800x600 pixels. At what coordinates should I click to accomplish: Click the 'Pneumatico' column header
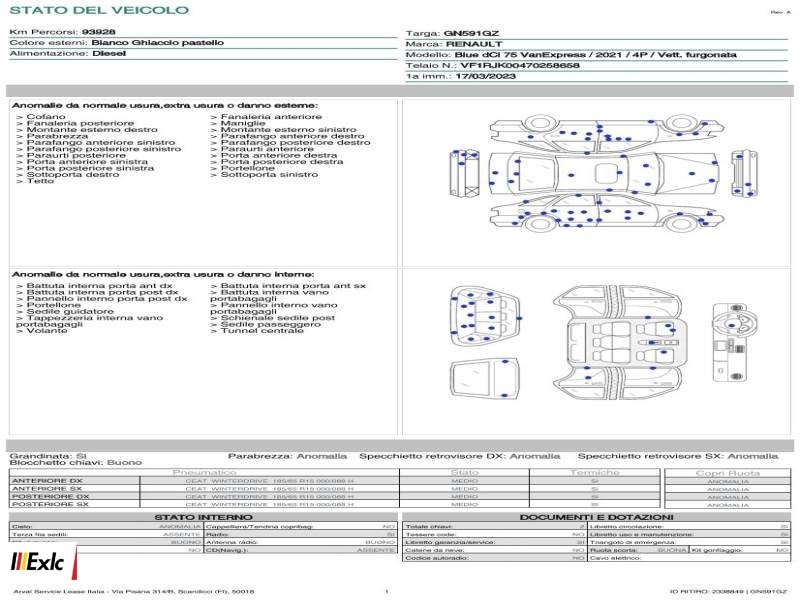[204, 472]
